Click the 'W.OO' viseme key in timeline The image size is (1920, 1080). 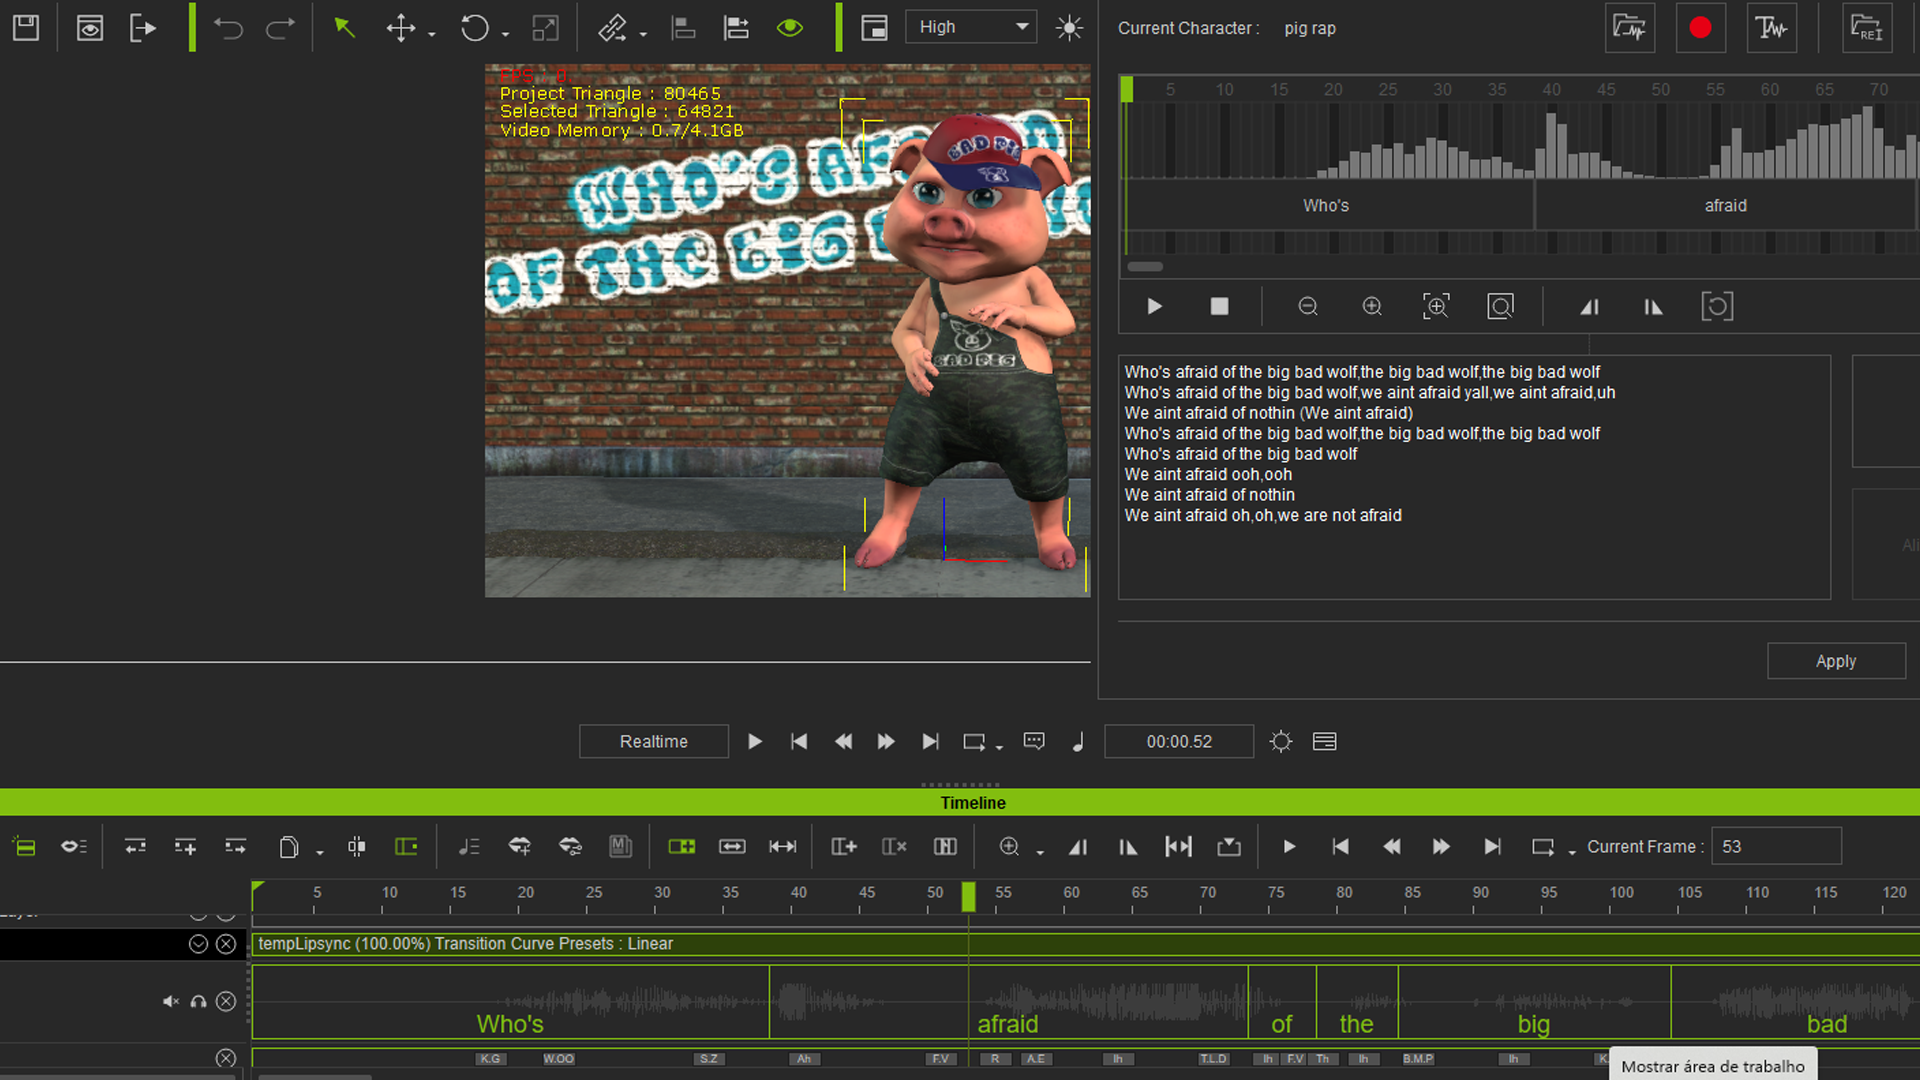pos(558,1059)
